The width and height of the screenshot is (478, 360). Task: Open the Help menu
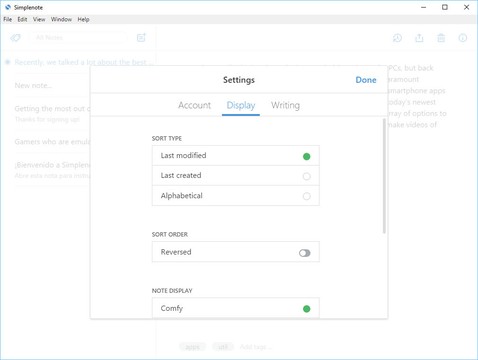click(83, 19)
